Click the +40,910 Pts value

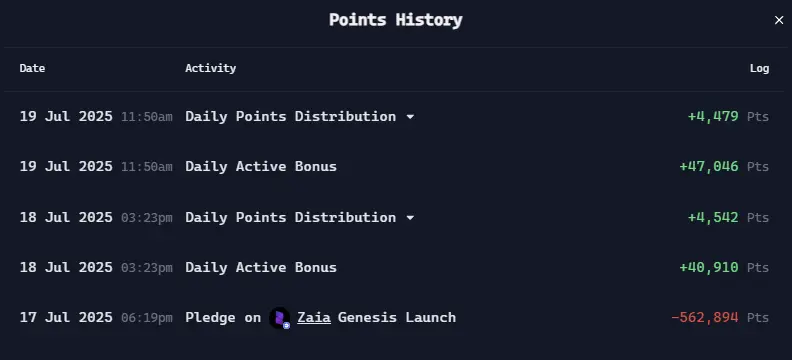[x=724, y=268]
